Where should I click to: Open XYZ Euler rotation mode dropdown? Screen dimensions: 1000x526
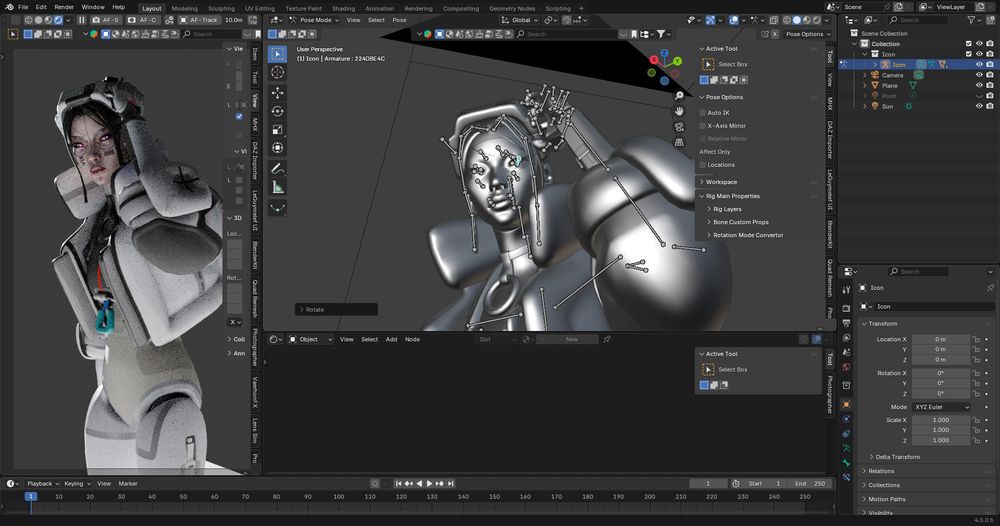(x=941, y=407)
